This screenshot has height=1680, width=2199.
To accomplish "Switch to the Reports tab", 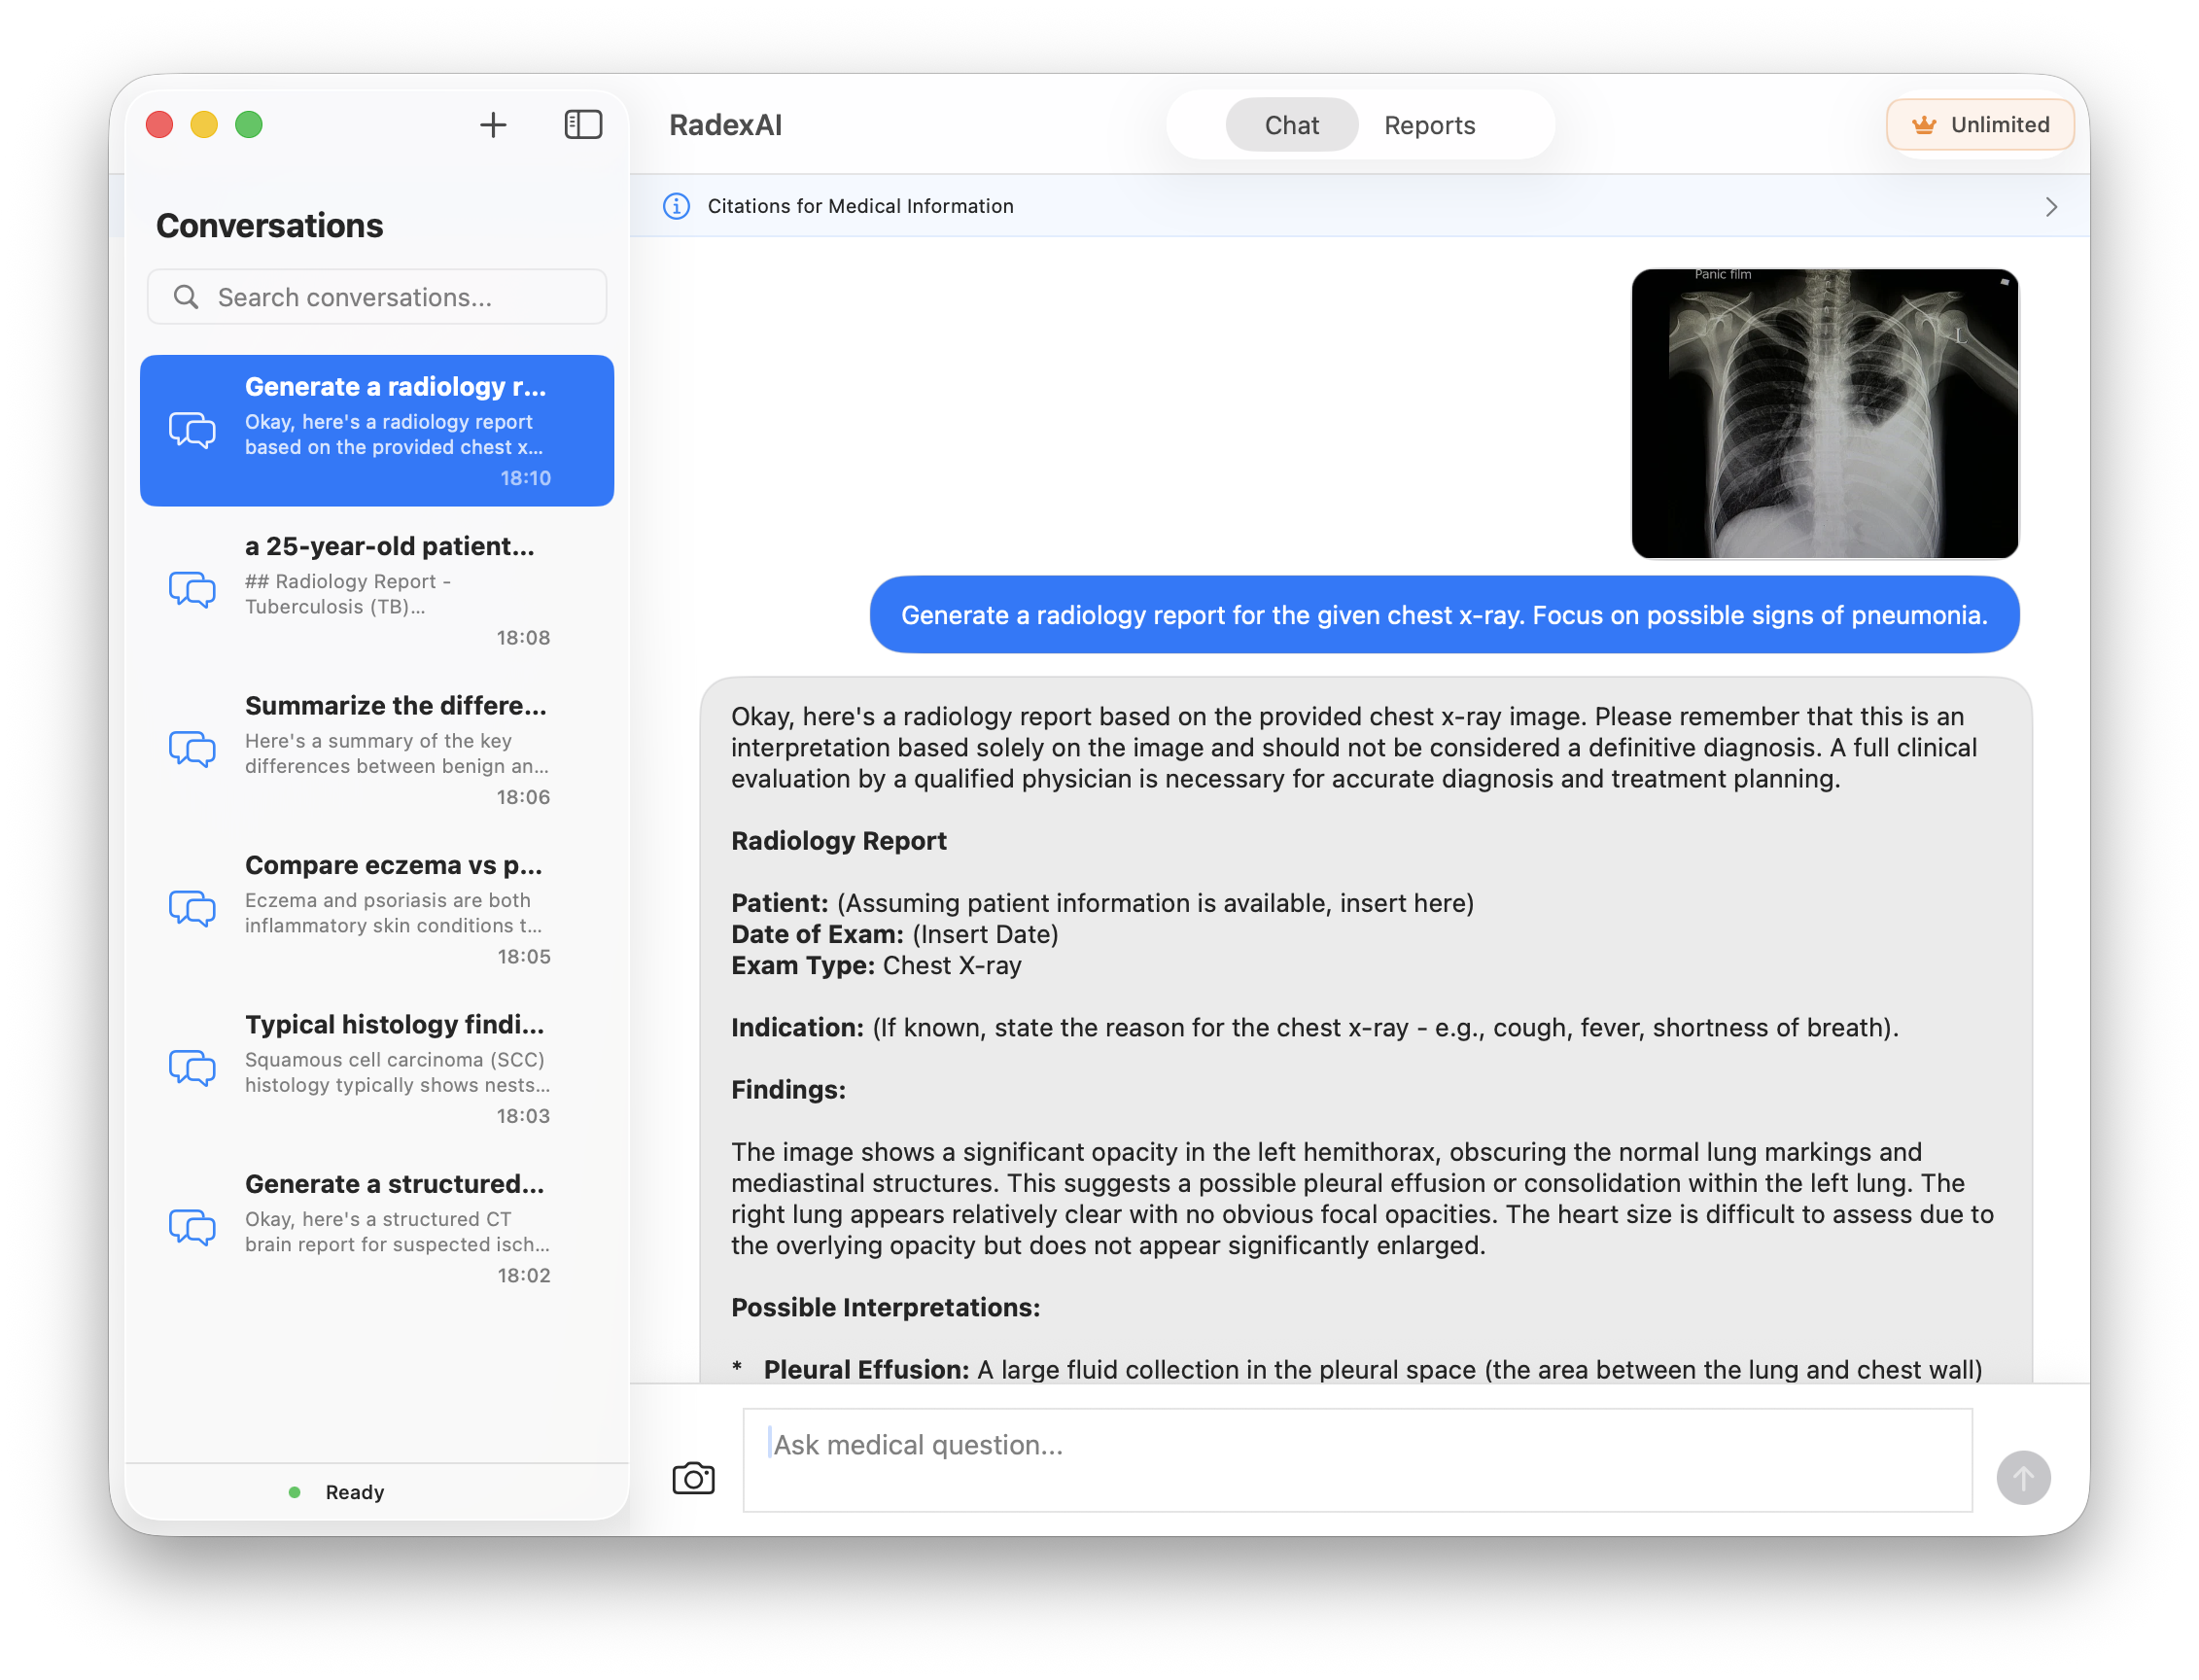I will coord(1429,125).
